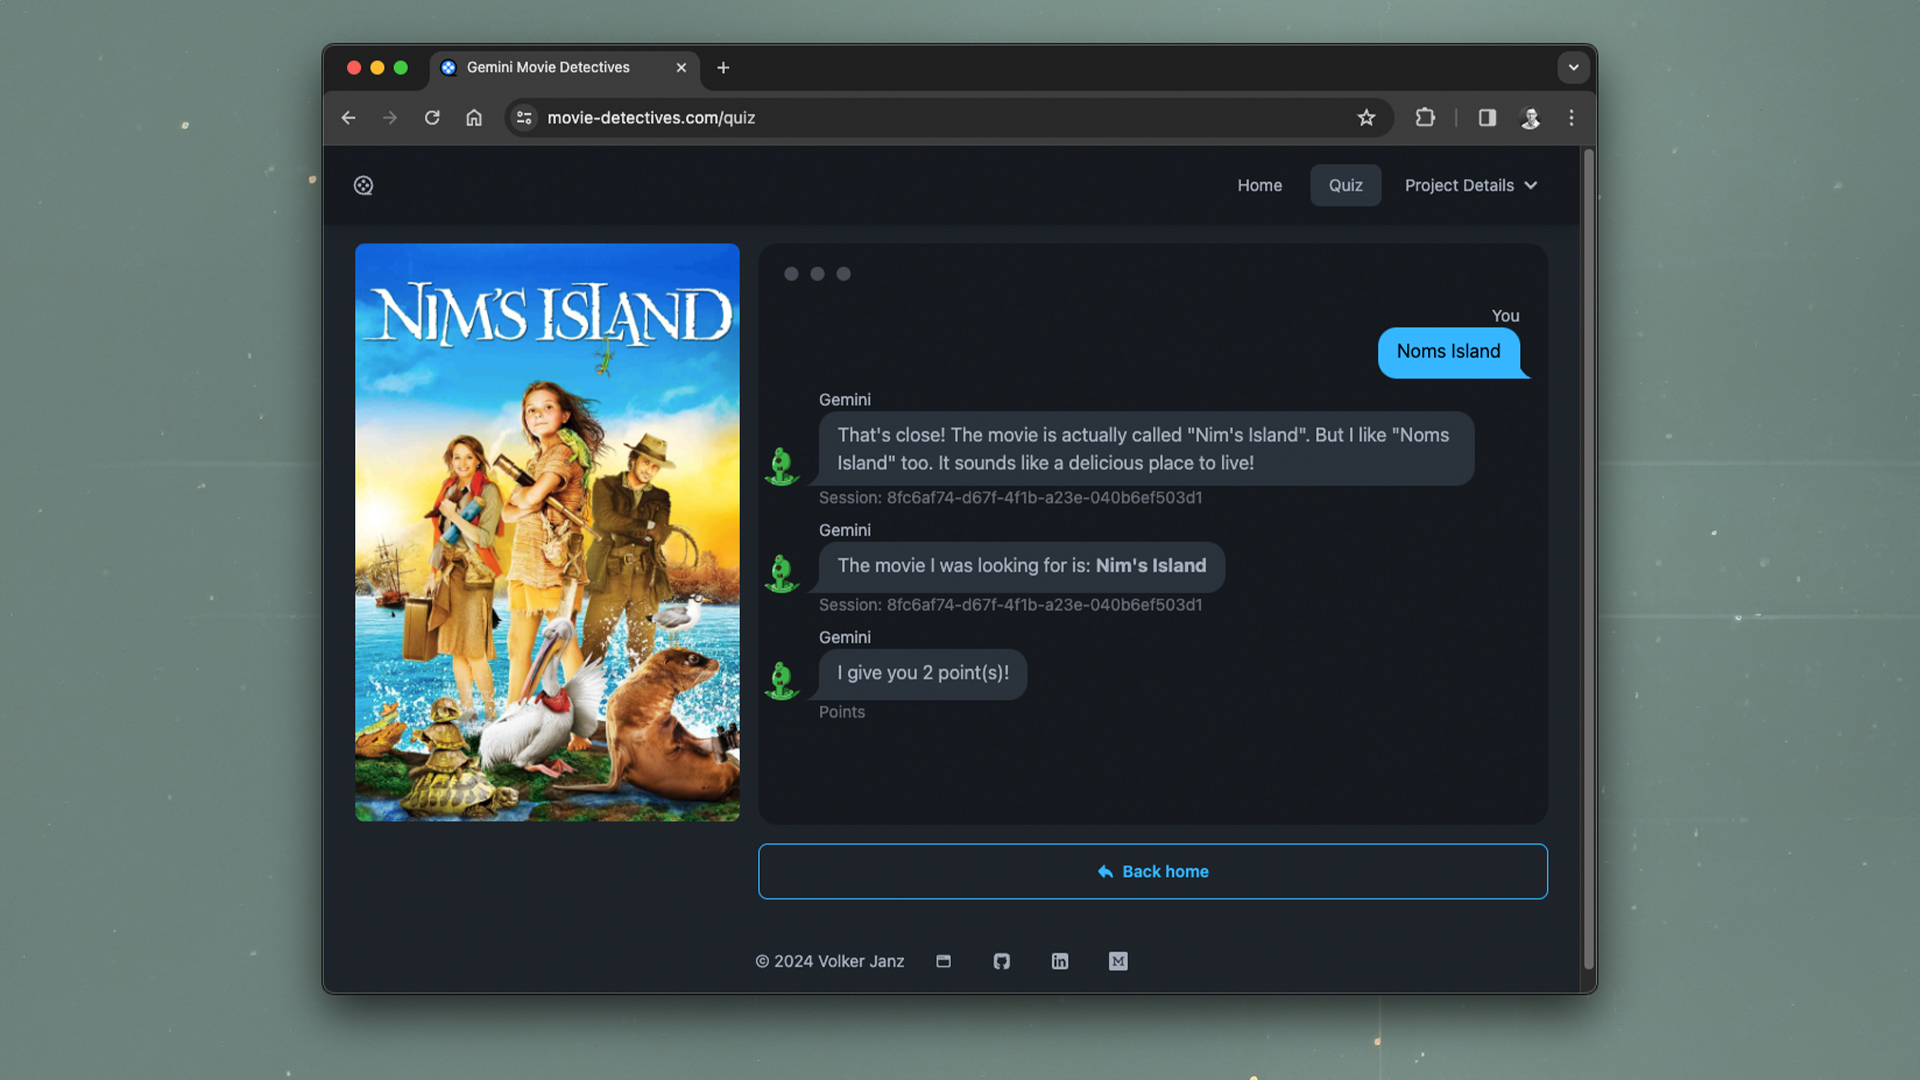This screenshot has height=1080, width=1920.
Task: Expand the Project Details dropdown
Action: (1470, 185)
